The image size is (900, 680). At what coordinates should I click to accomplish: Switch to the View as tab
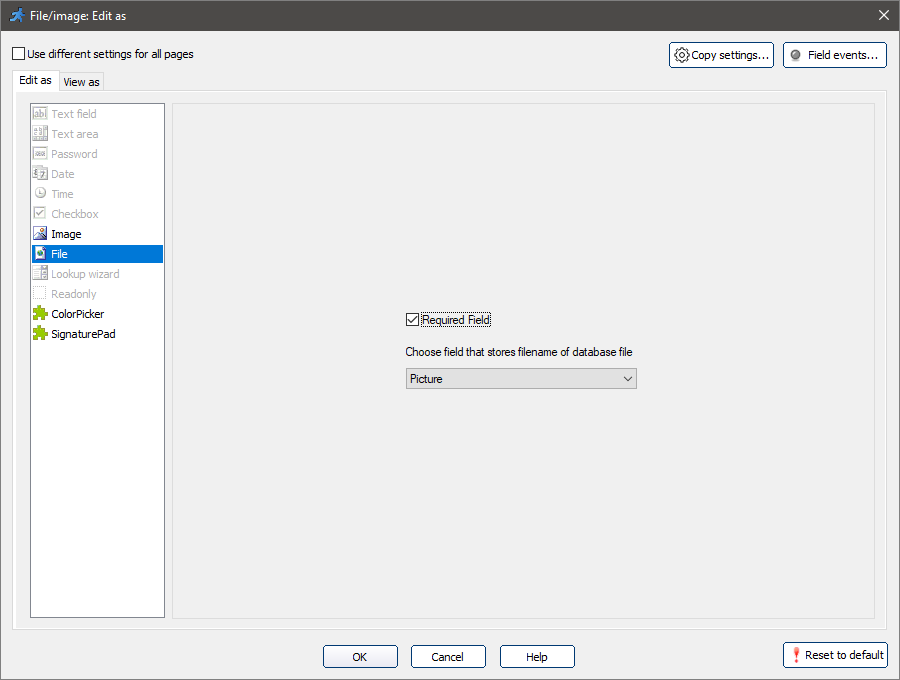[81, 82]
